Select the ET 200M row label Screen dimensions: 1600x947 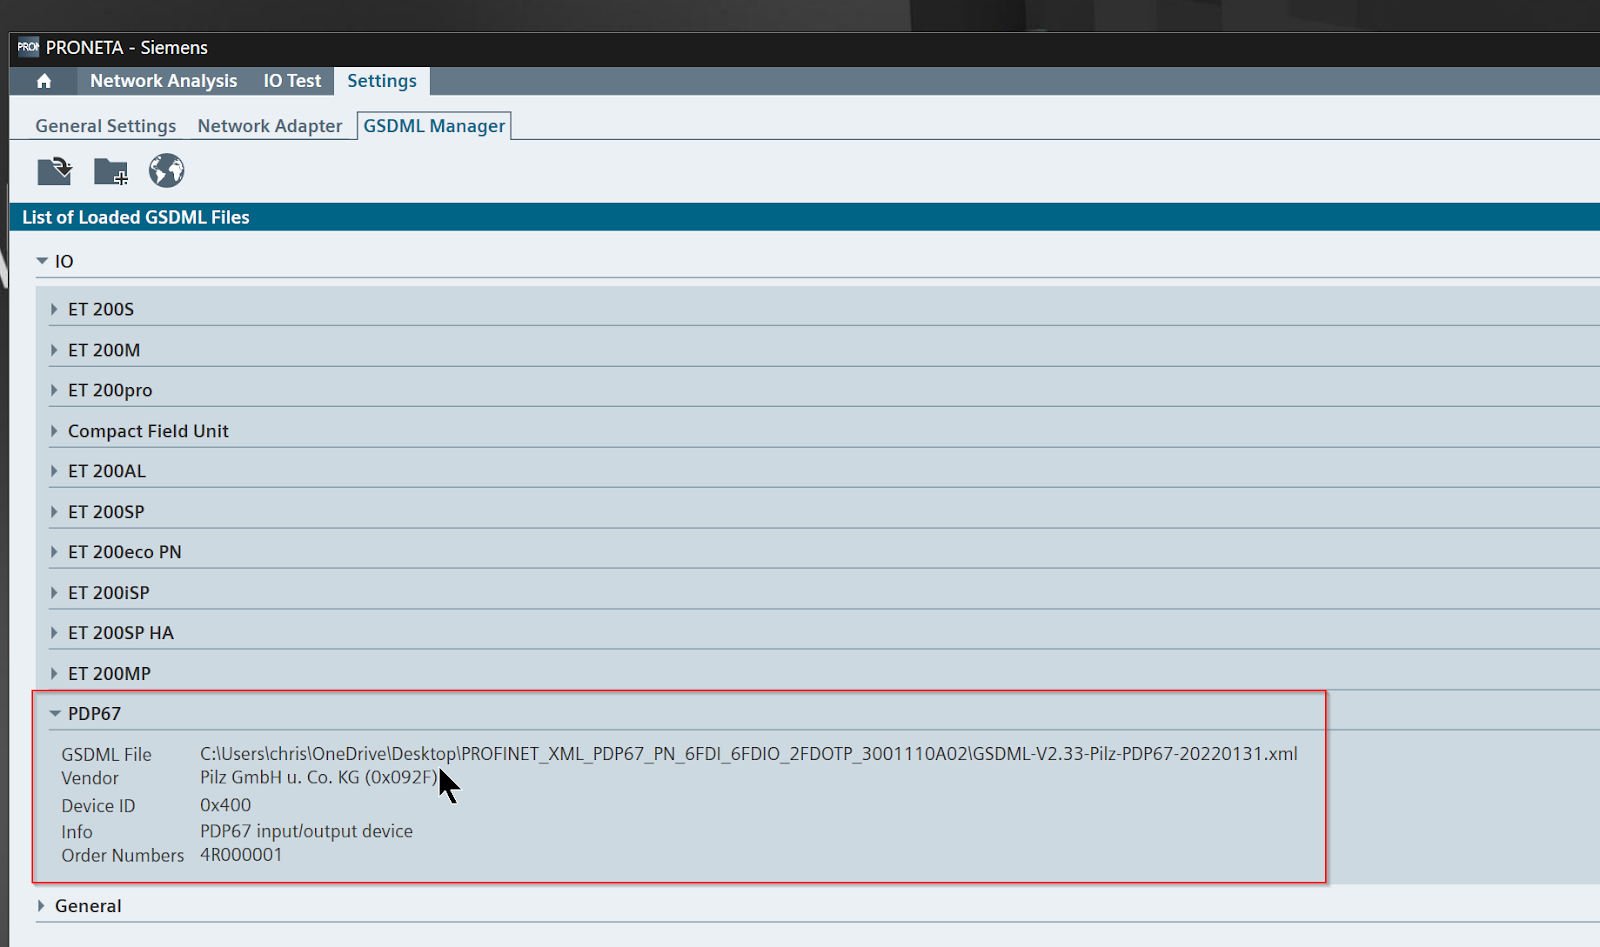pos(104,350)
